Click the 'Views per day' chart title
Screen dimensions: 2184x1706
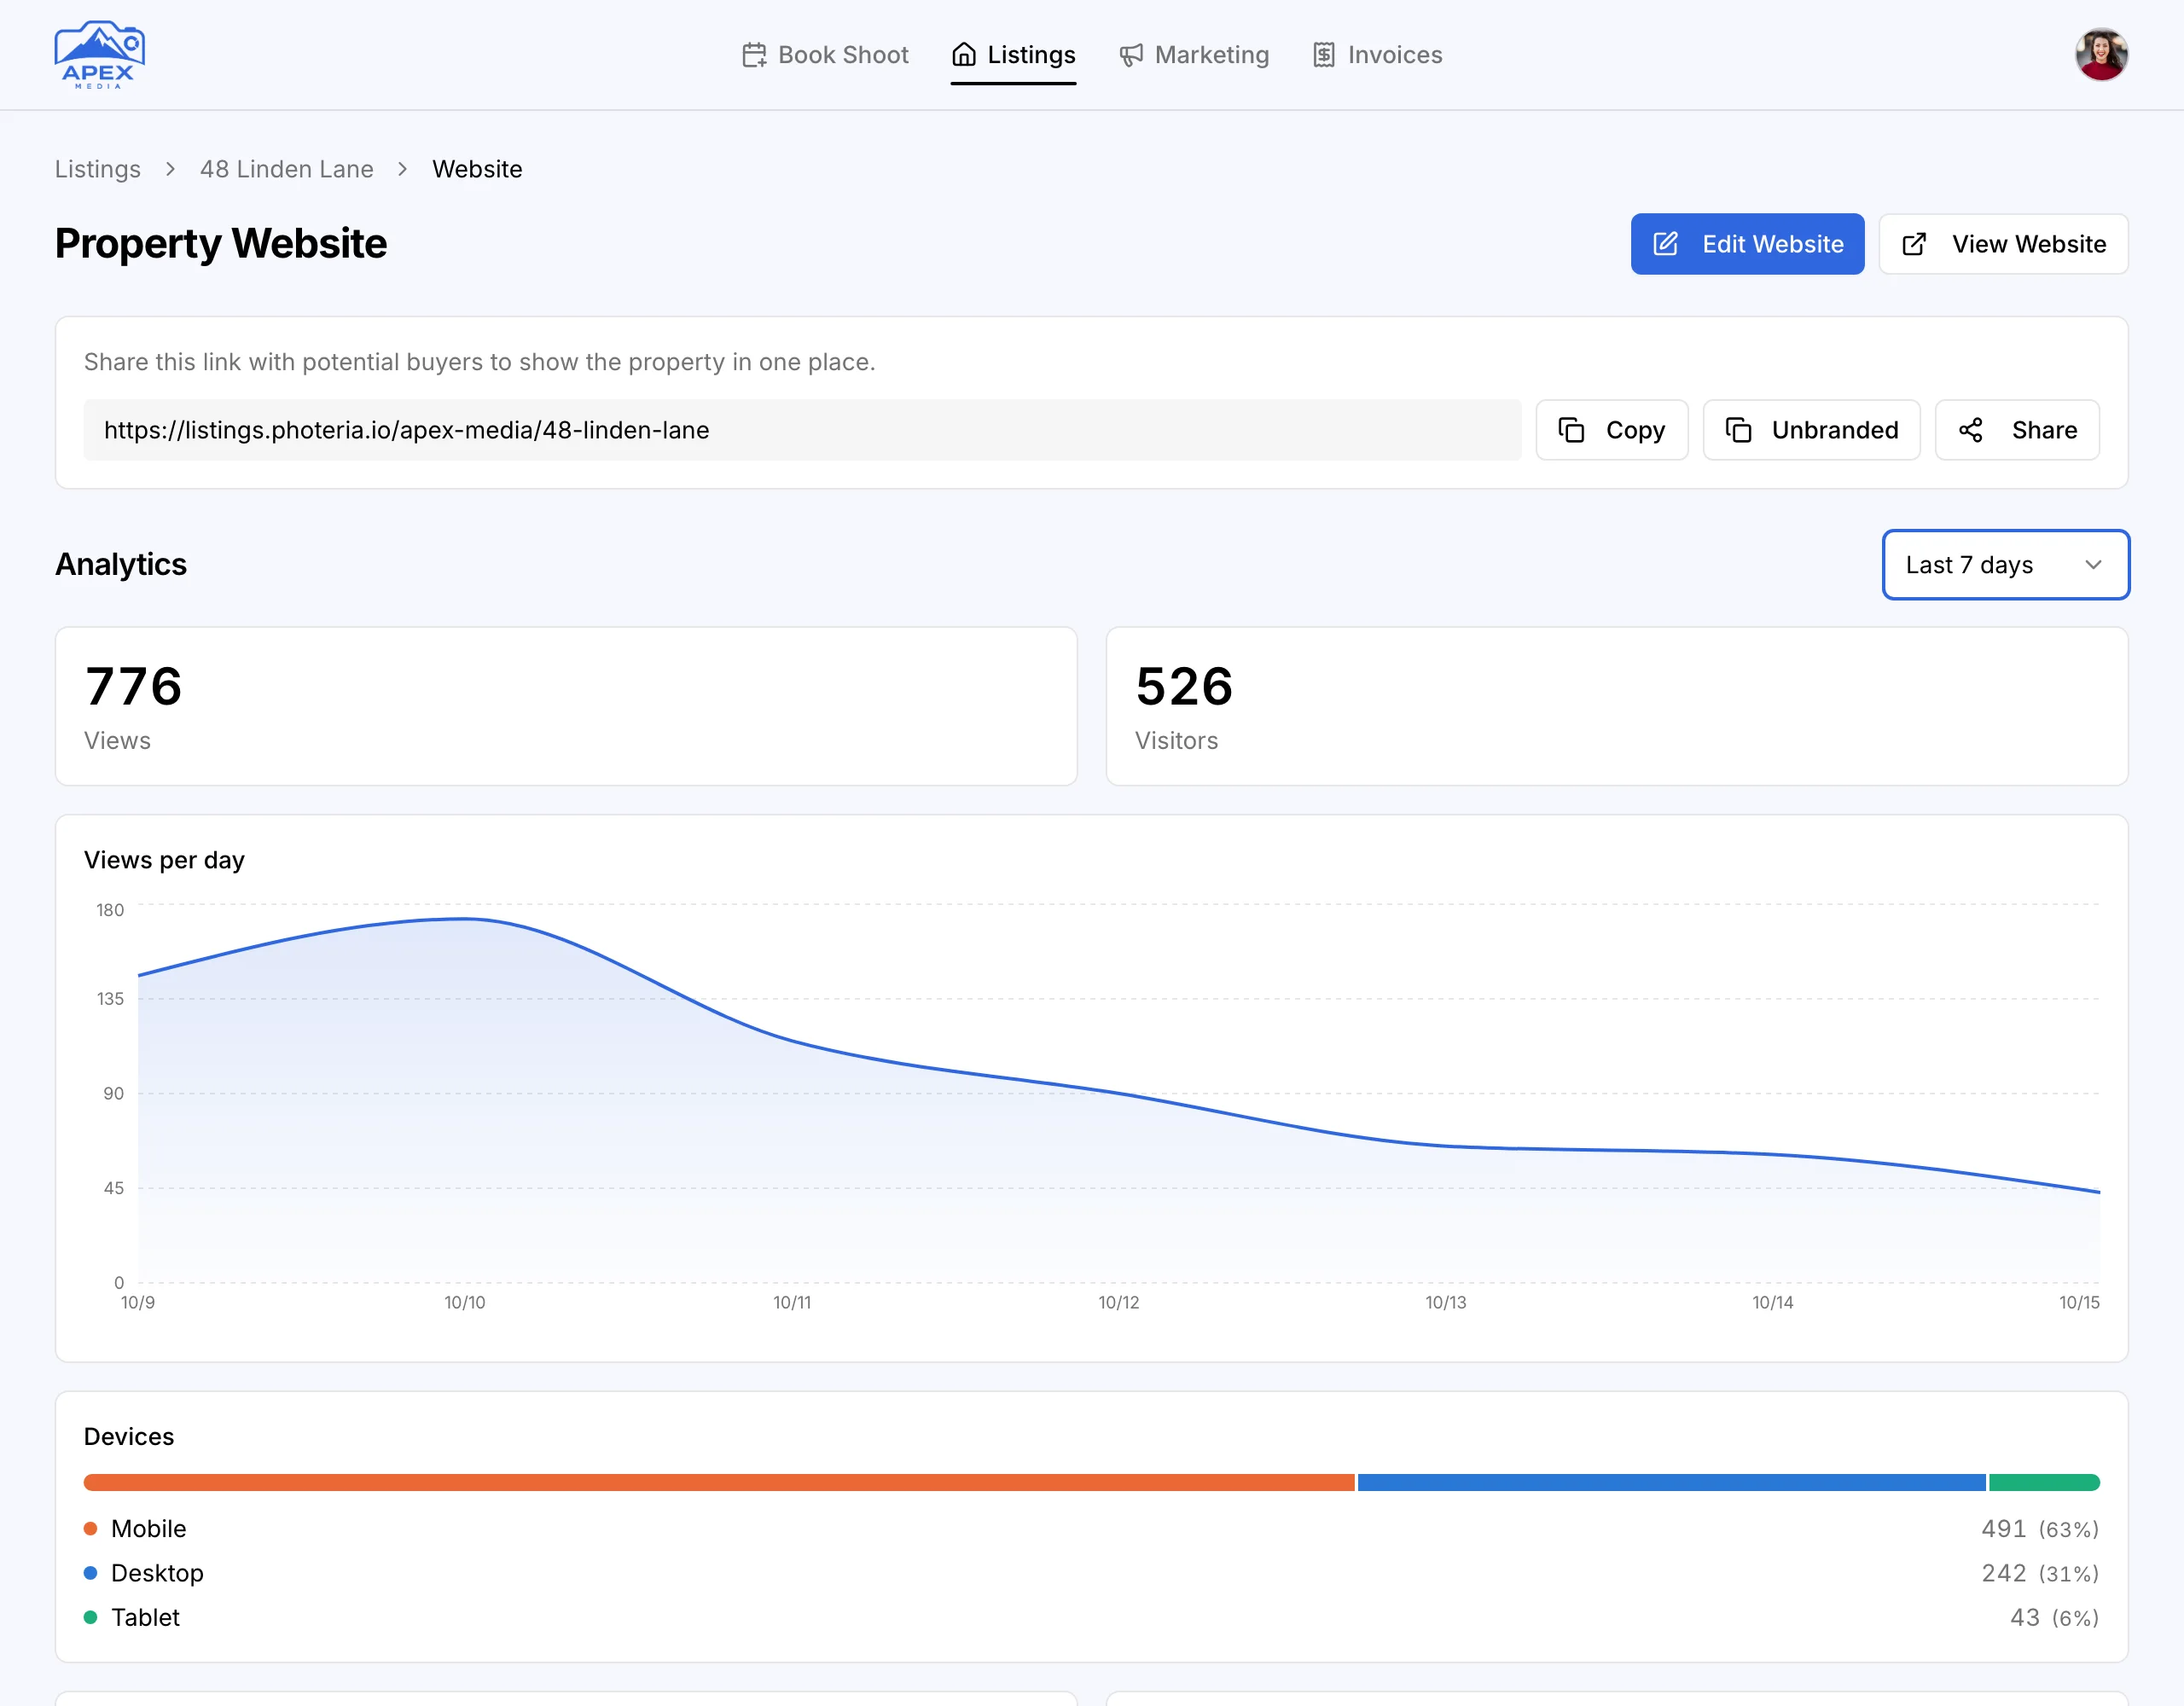pos(164,860)
